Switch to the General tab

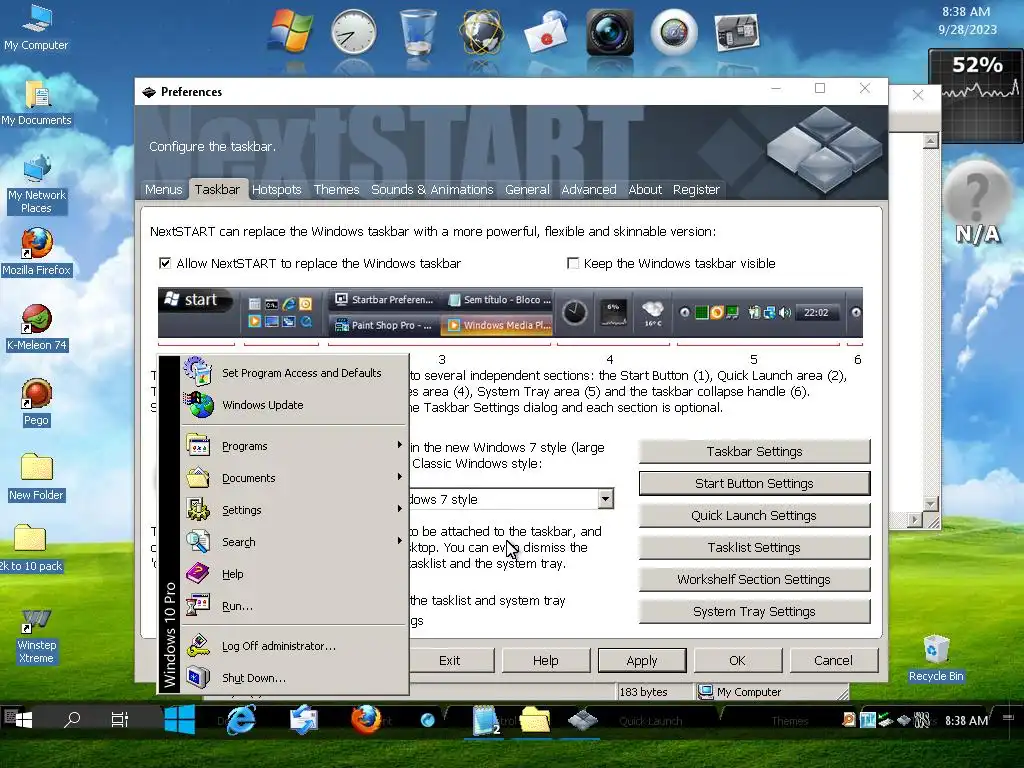(x=527, y=189)
